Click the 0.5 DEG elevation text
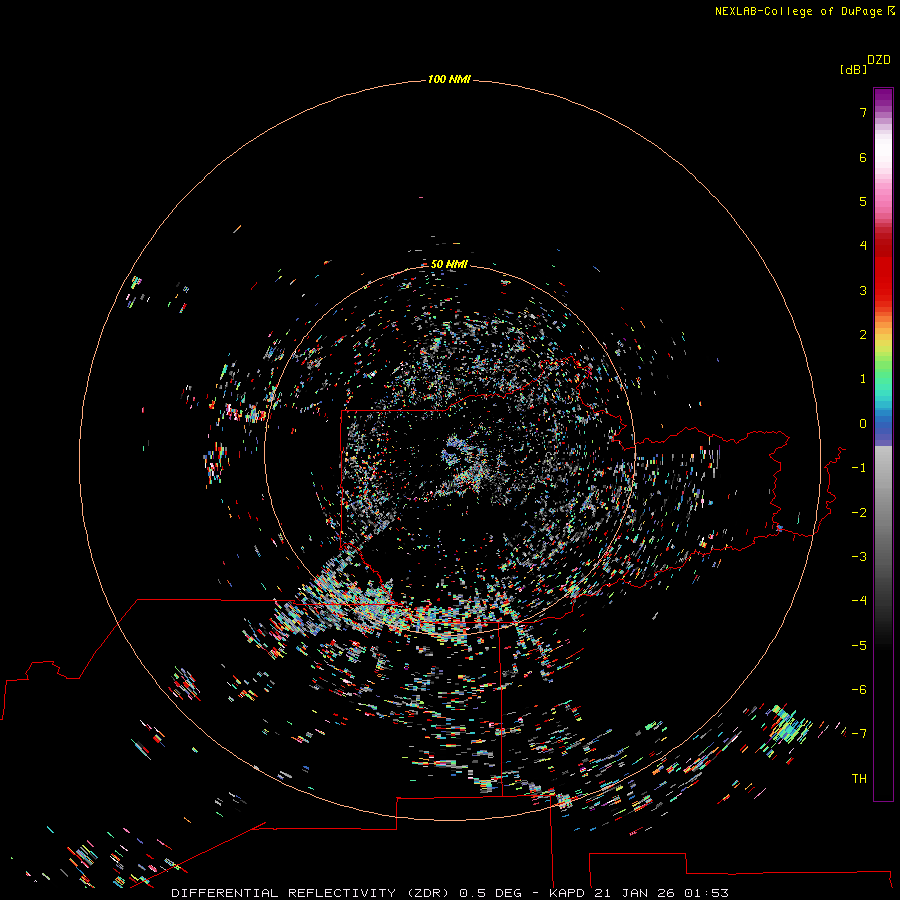 (490, 893)
